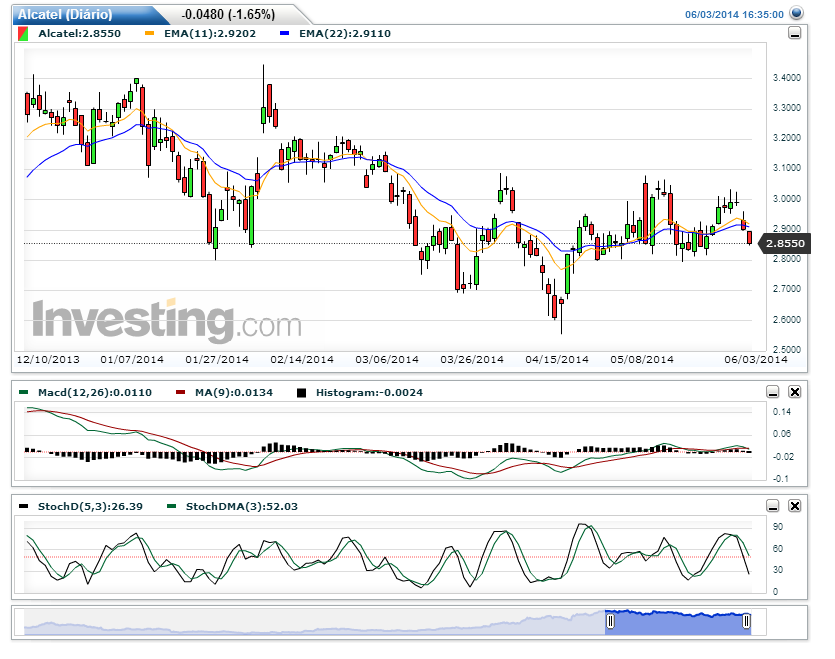Close the Stochastic indicator panel
This screenshot has height=659, width=835.
point(795,506)
